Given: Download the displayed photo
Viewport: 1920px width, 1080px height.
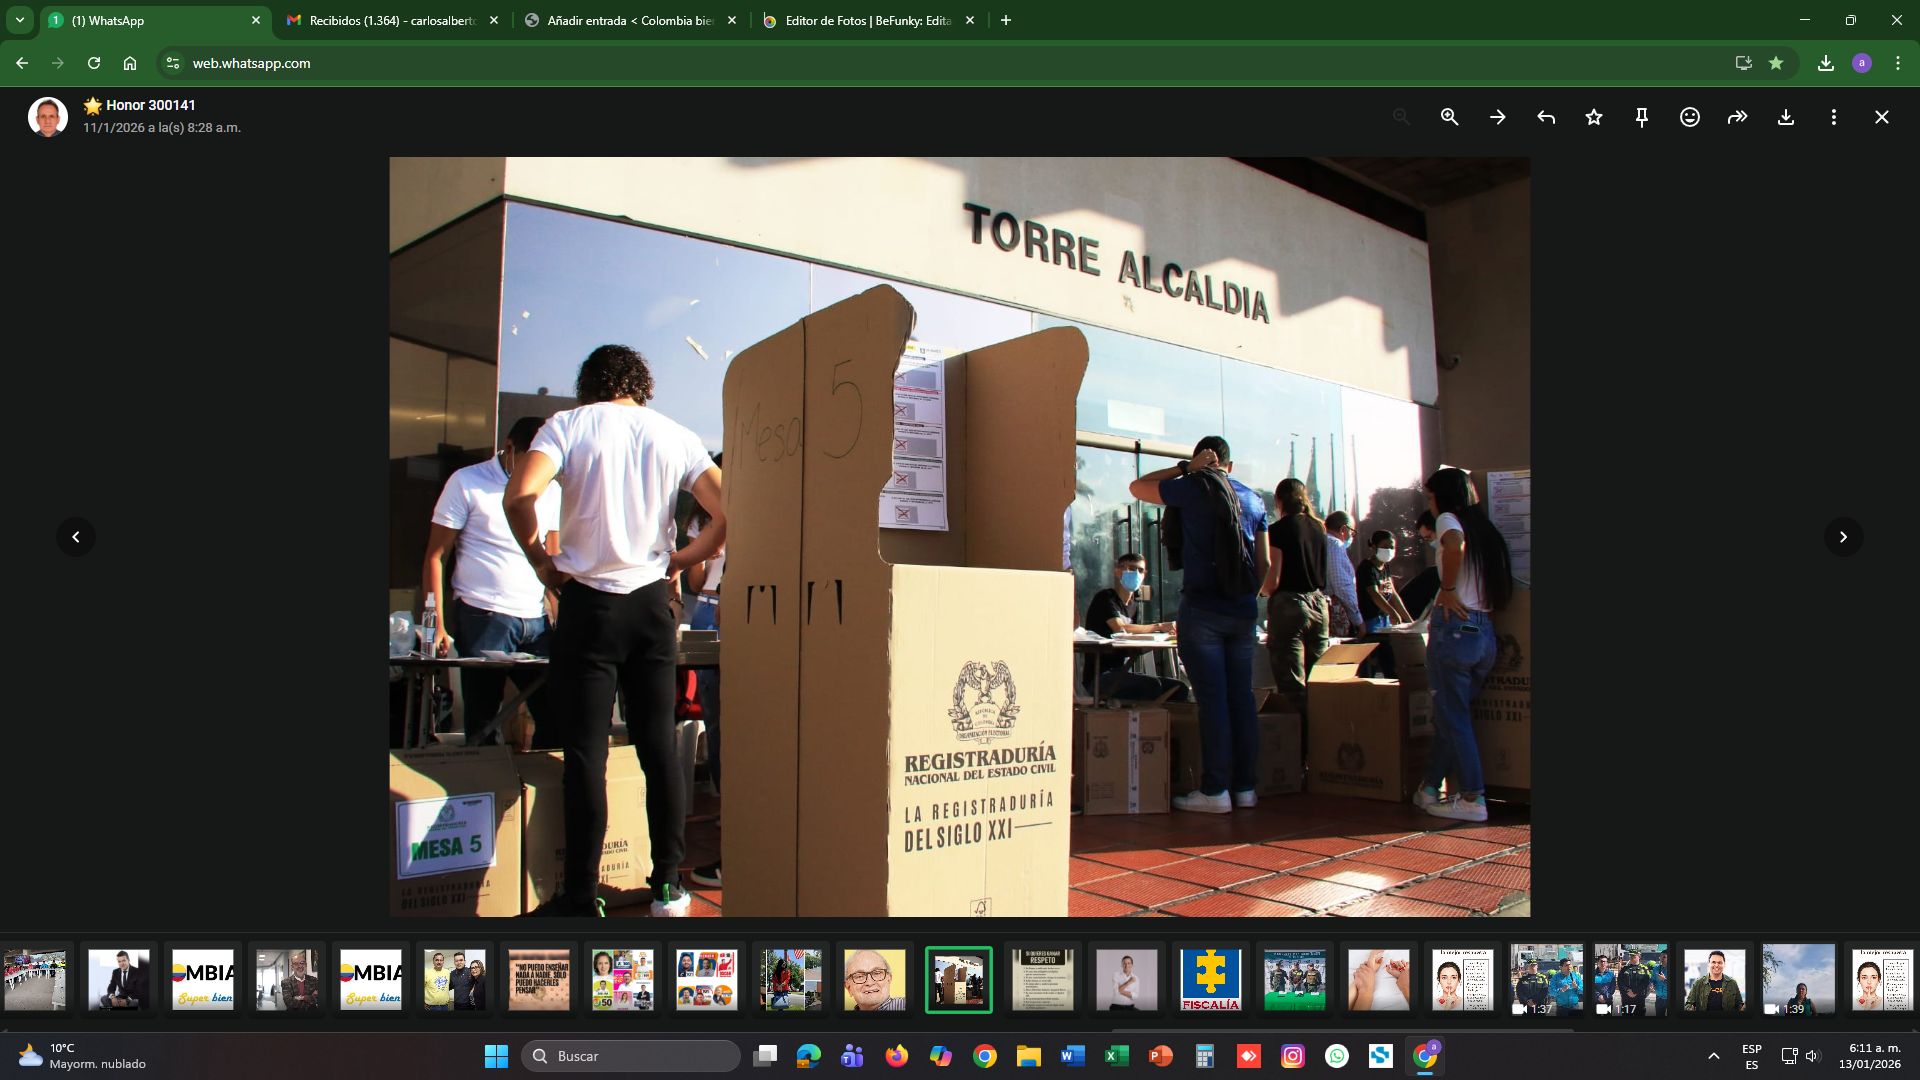Looking at the screenshot, I should [1785, 117].
